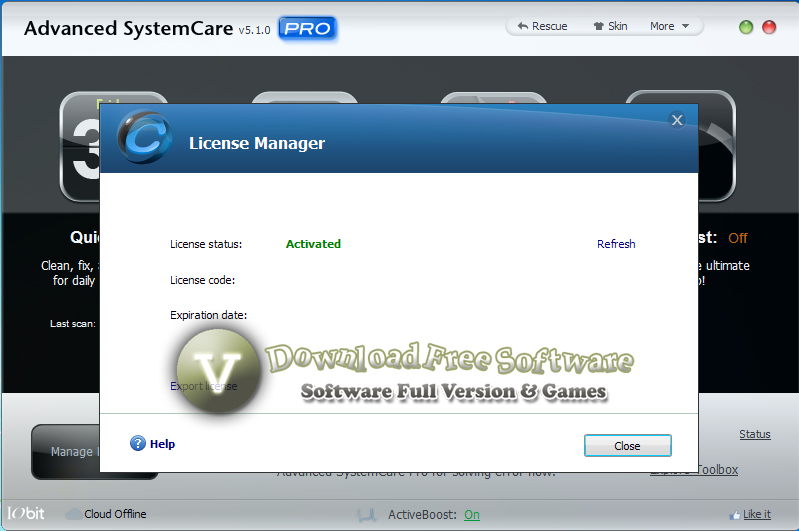The height and width of the screenshot is (531, 799).
Task: Open the Status link
Action: tap(755, 434)
